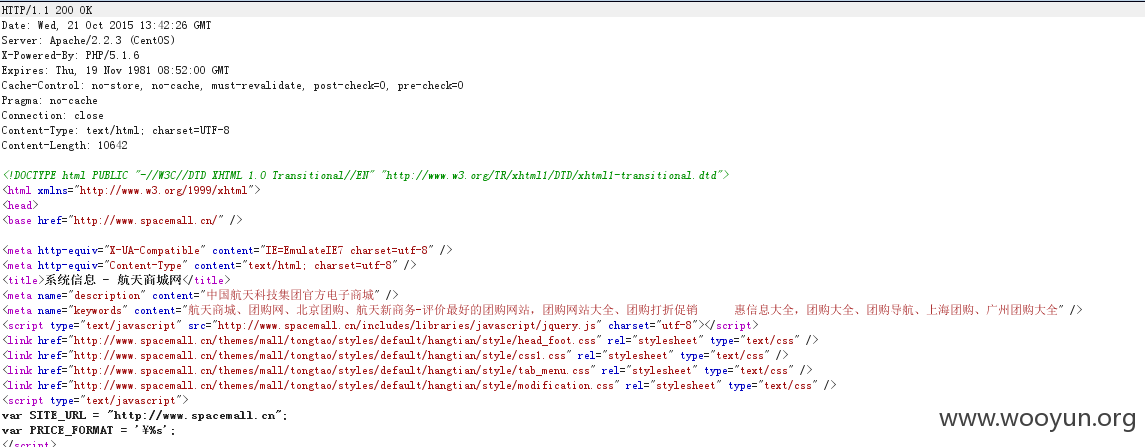Click the Date: Wed, 21 Oct 2015 header
The image size is (1145, 447).
[106, 25]
